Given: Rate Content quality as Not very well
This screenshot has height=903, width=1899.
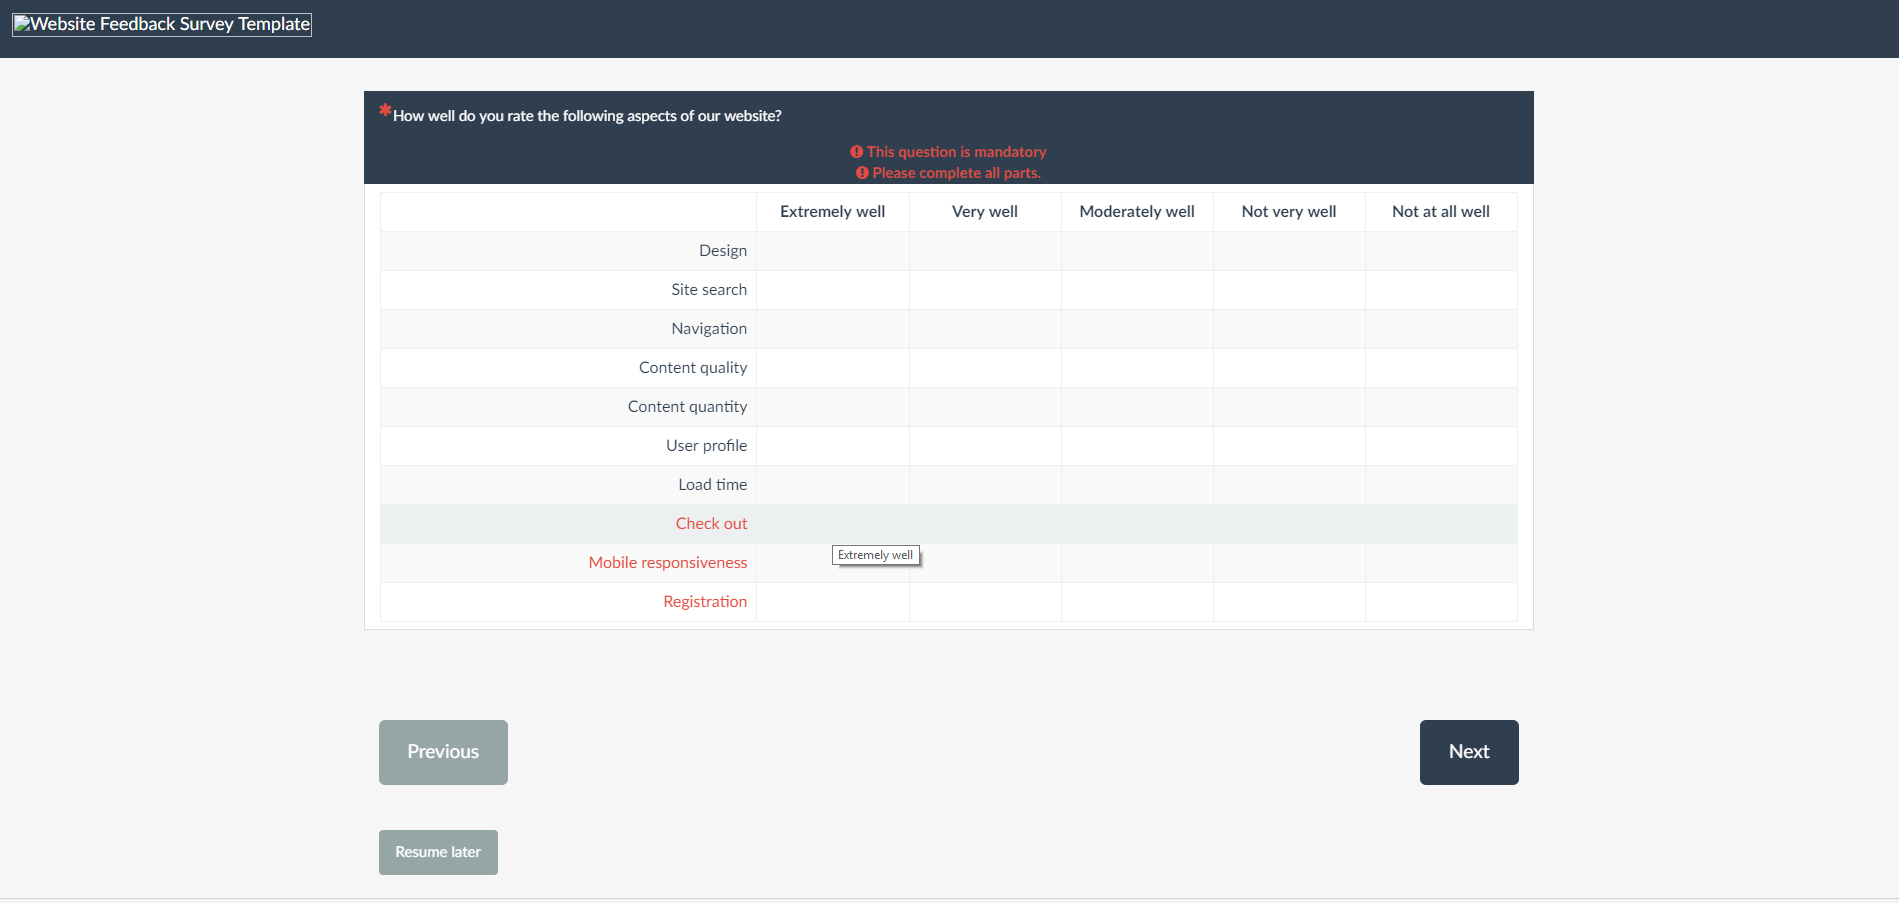Looking at the screenshot, I should [x=1289, y=368].
